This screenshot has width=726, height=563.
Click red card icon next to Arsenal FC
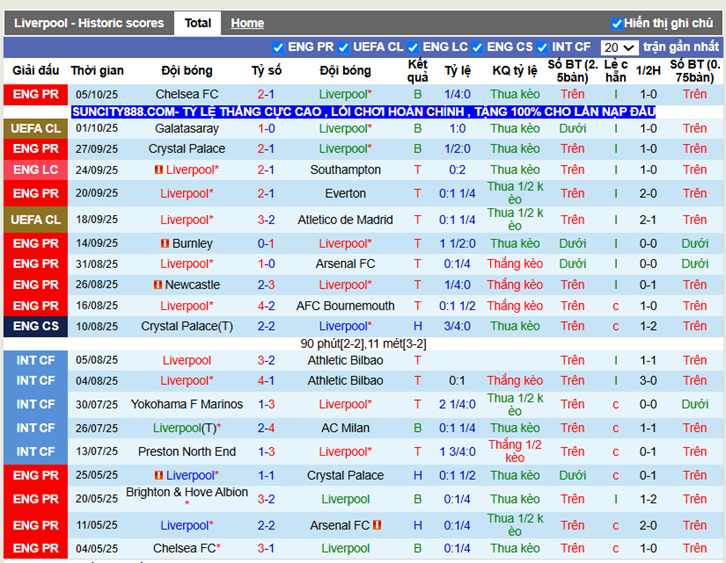tap(377, 525)
